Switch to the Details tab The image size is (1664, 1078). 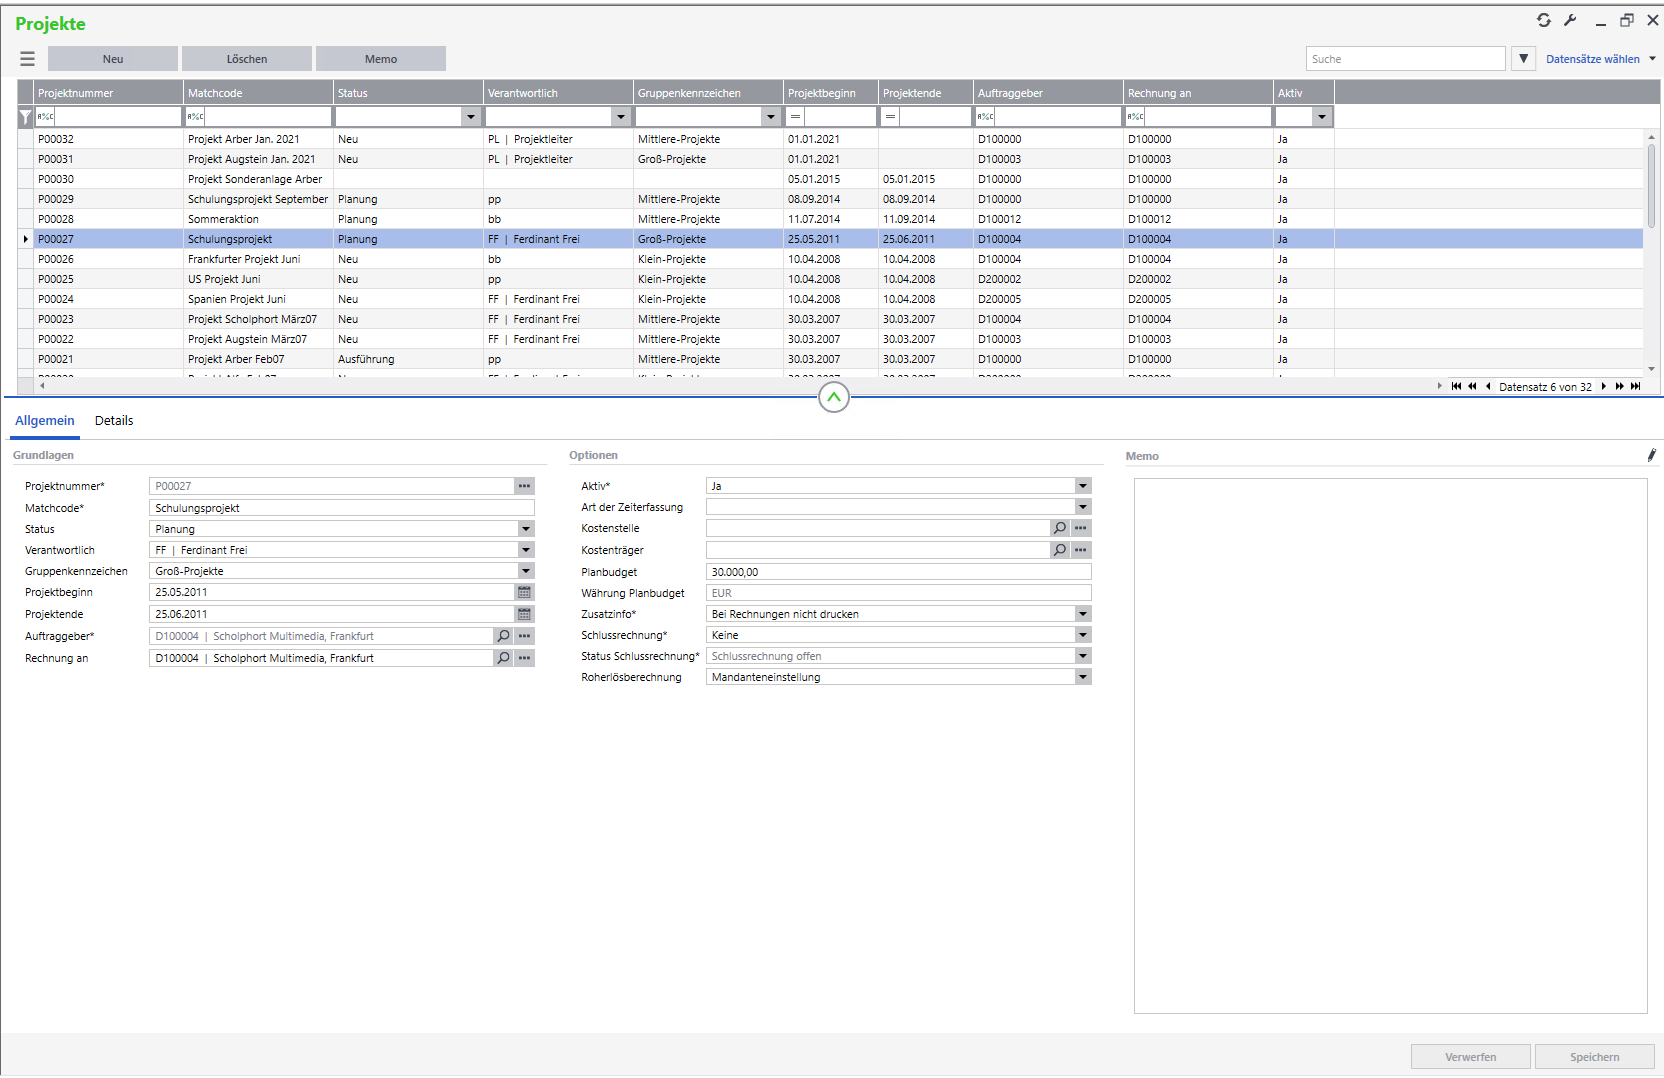coord(114,421)
